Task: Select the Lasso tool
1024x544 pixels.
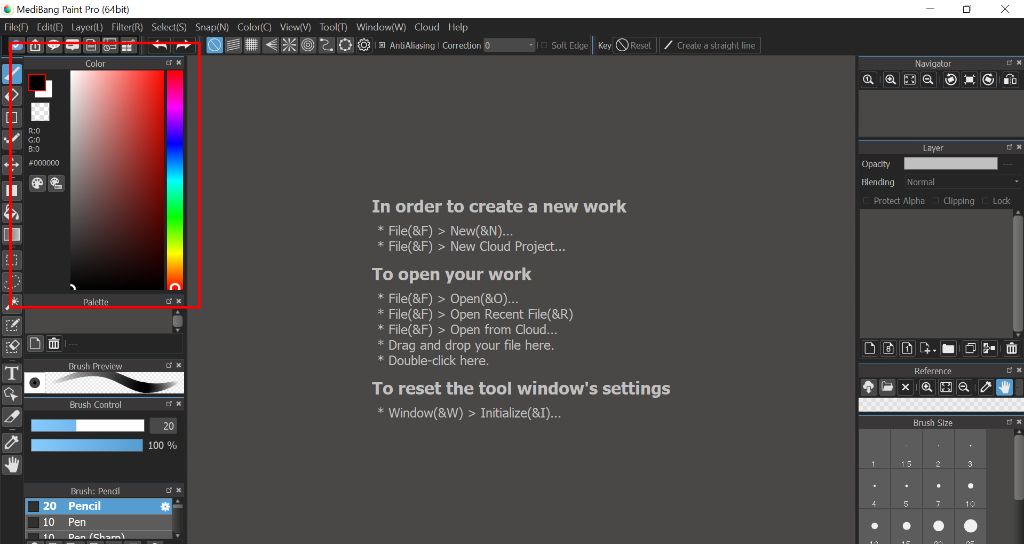Action: tap(12, 282)
